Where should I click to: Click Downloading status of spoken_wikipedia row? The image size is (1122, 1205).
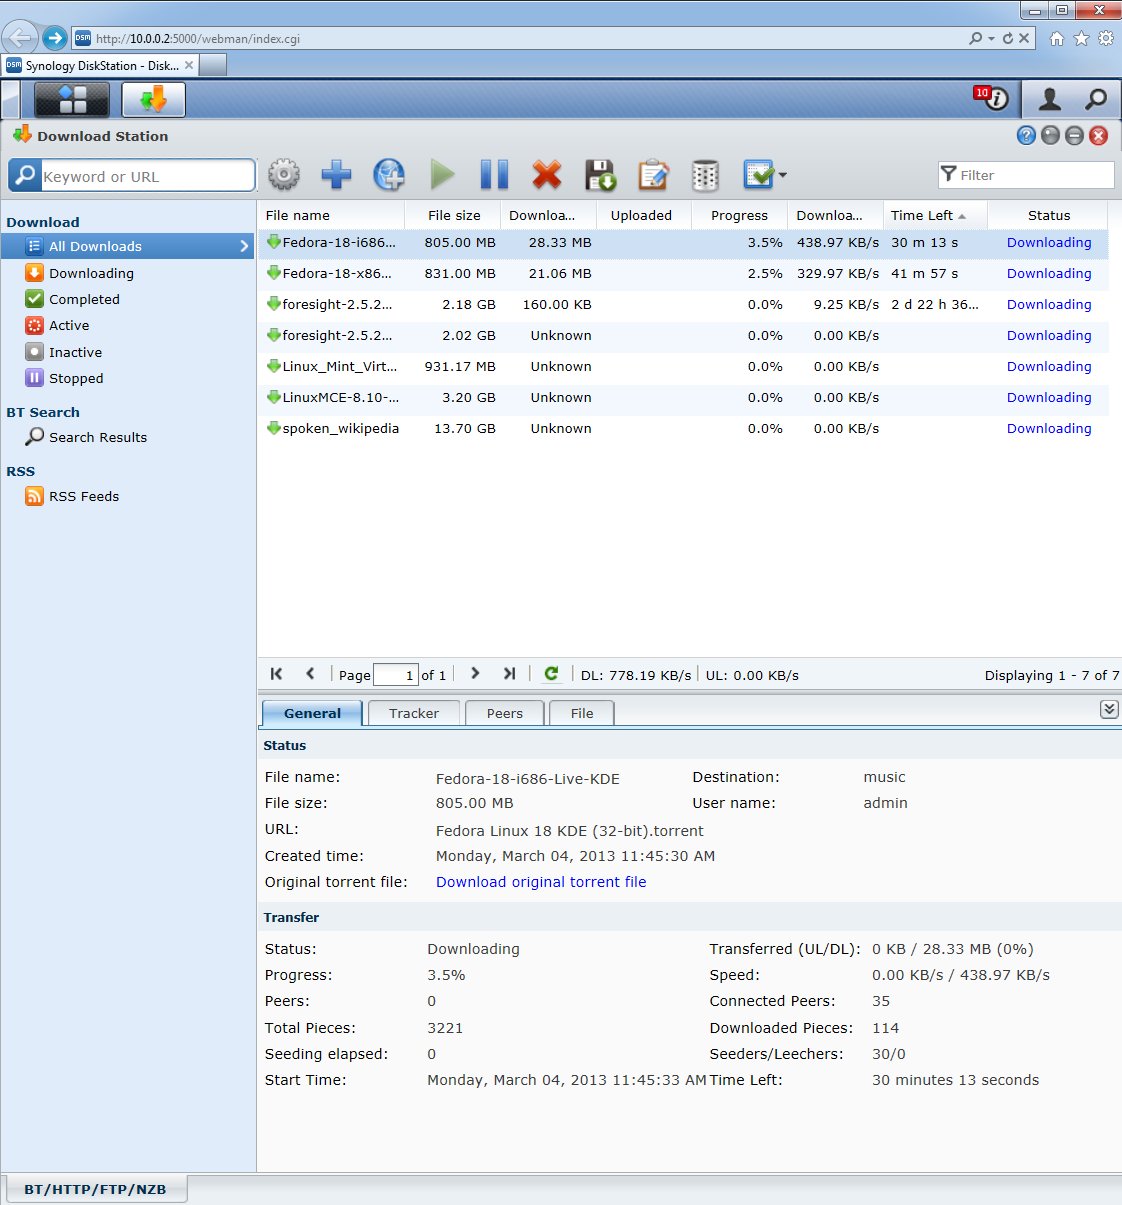(1049, 428)
